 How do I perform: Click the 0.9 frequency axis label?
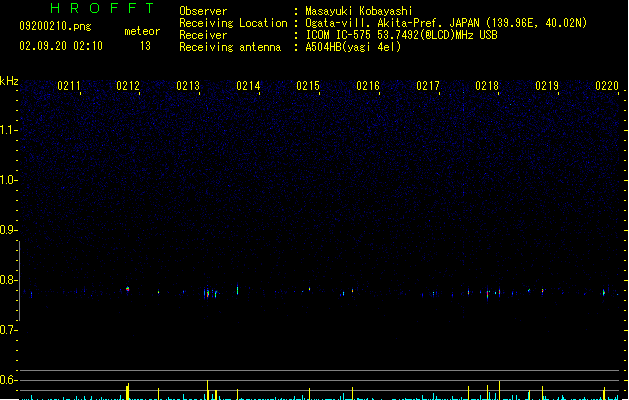pyautogui.click(x=7, y=230)
